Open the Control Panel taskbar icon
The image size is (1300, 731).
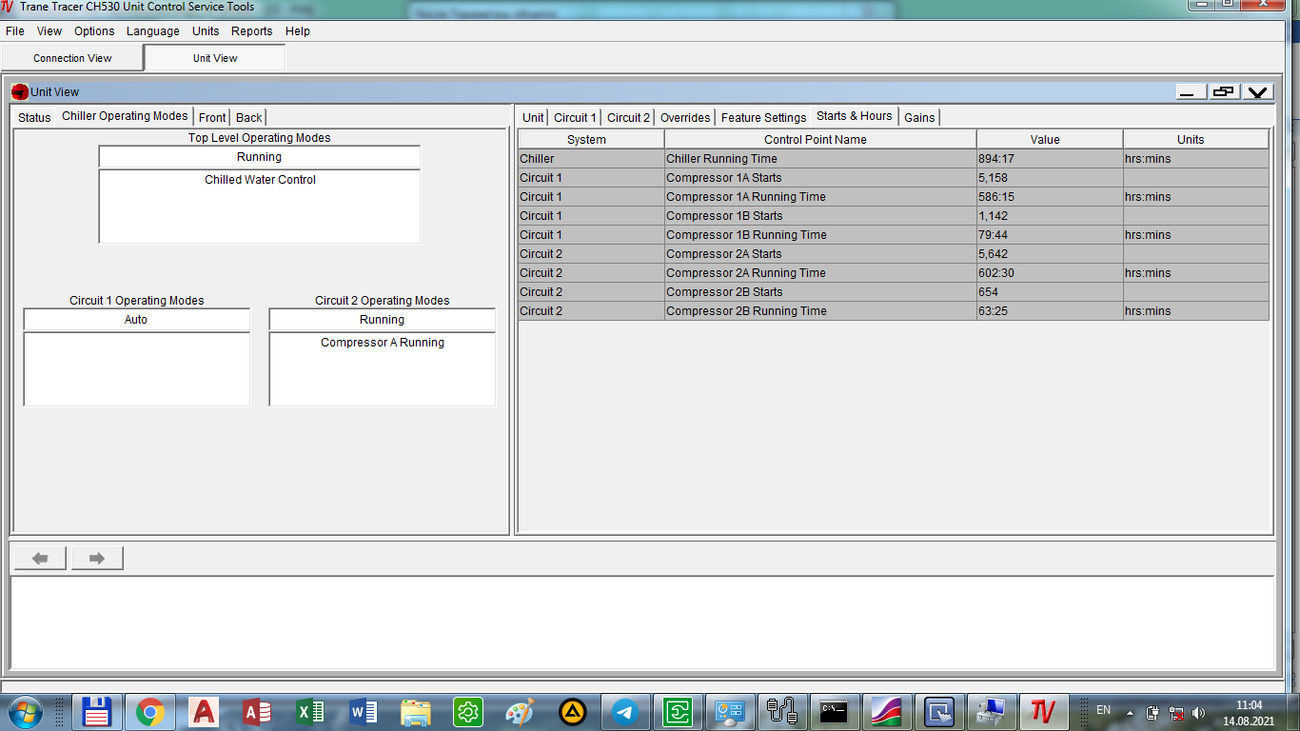pos(730,712)
